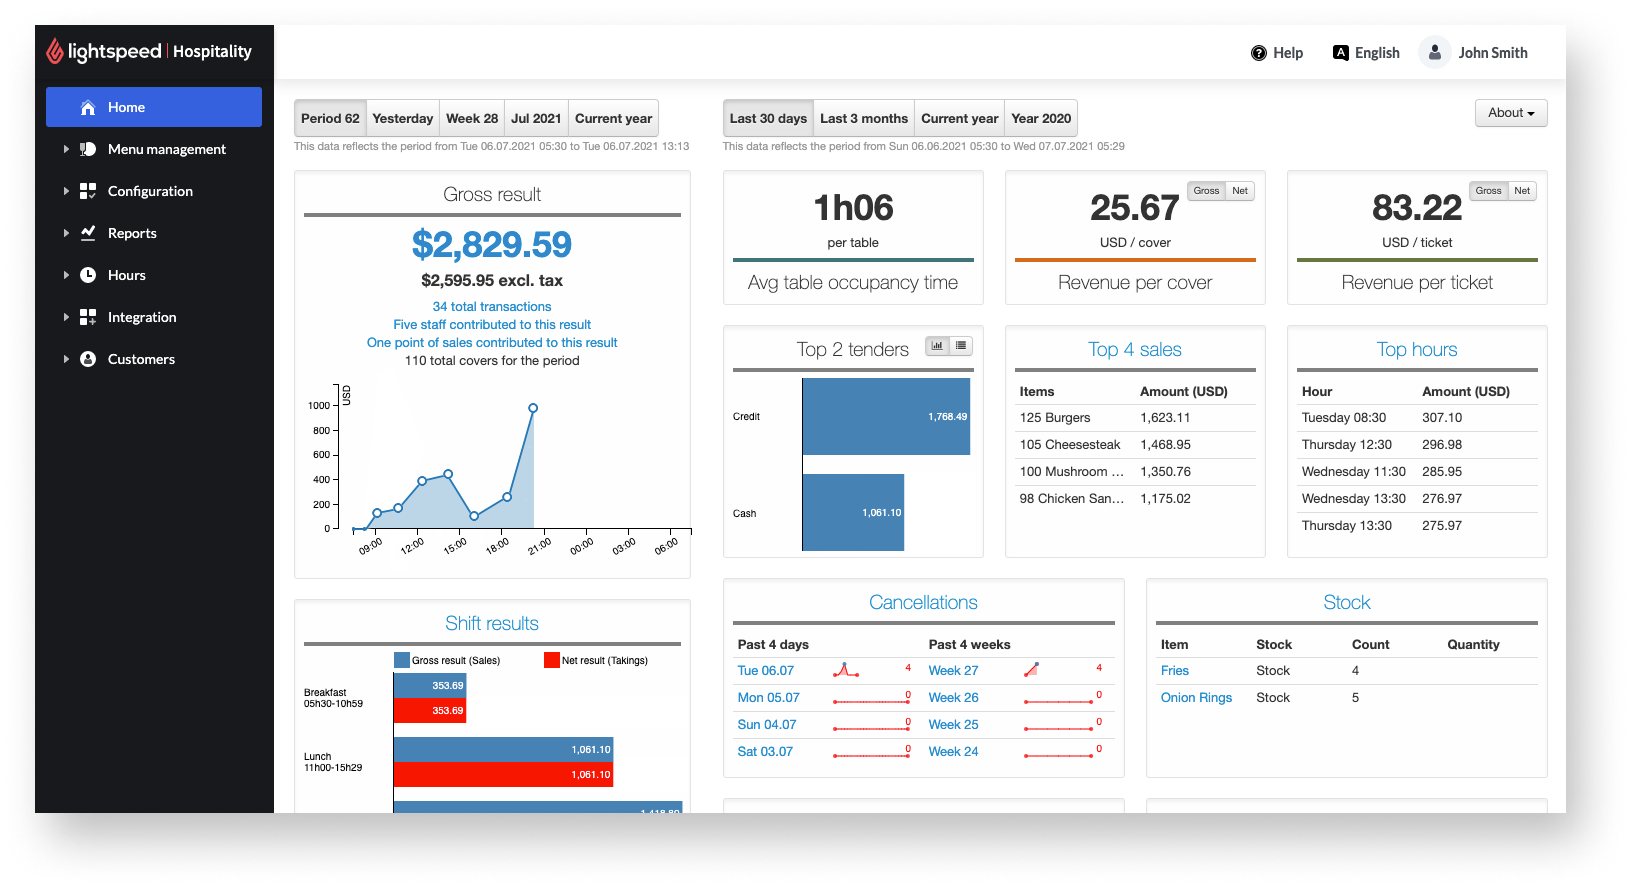Open Week 26 cancellations link
Image resolution: width=1631 pixels, height=888 pixels.
(x=953, y=698)
